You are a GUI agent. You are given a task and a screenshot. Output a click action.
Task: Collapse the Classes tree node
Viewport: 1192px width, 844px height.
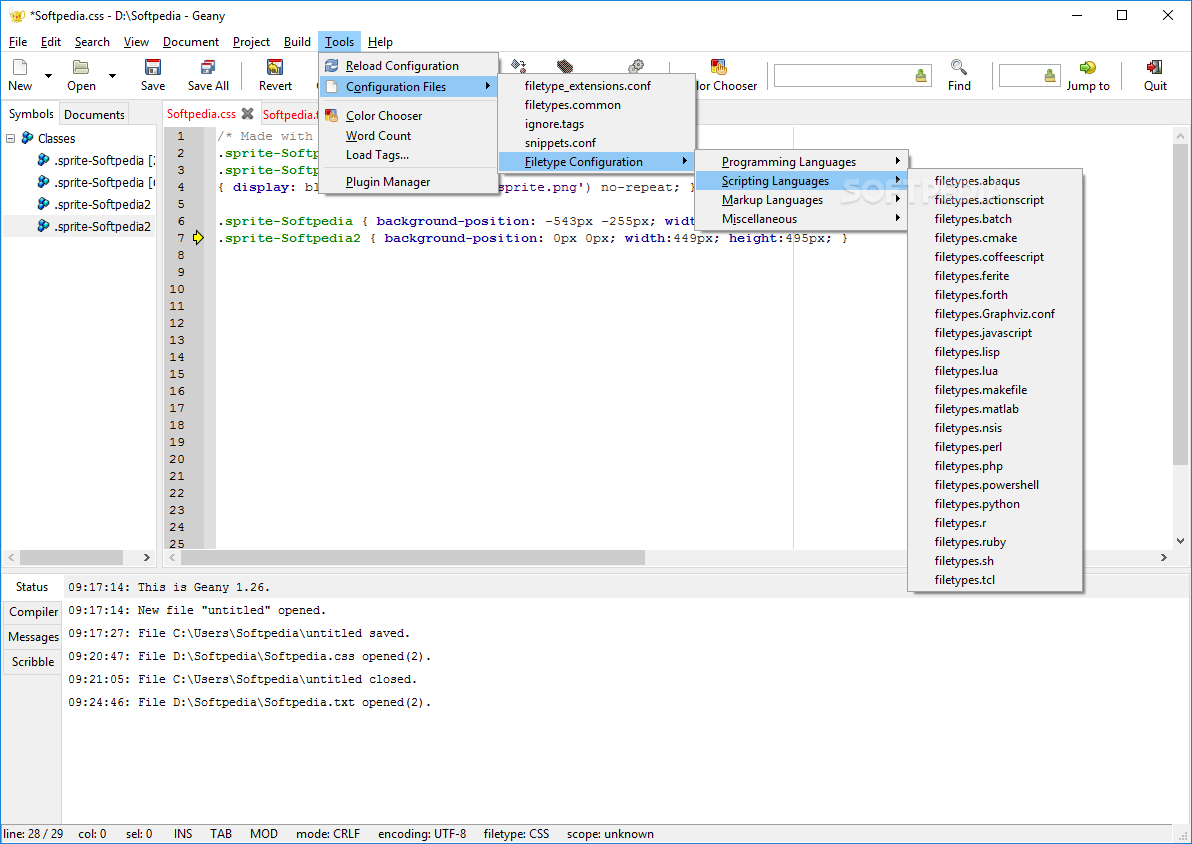tap(11, 139)
